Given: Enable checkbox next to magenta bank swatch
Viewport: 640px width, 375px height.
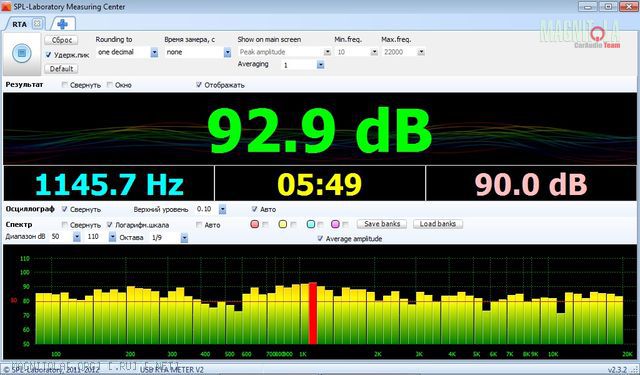Looking at the screenshot, I should 345,224.
